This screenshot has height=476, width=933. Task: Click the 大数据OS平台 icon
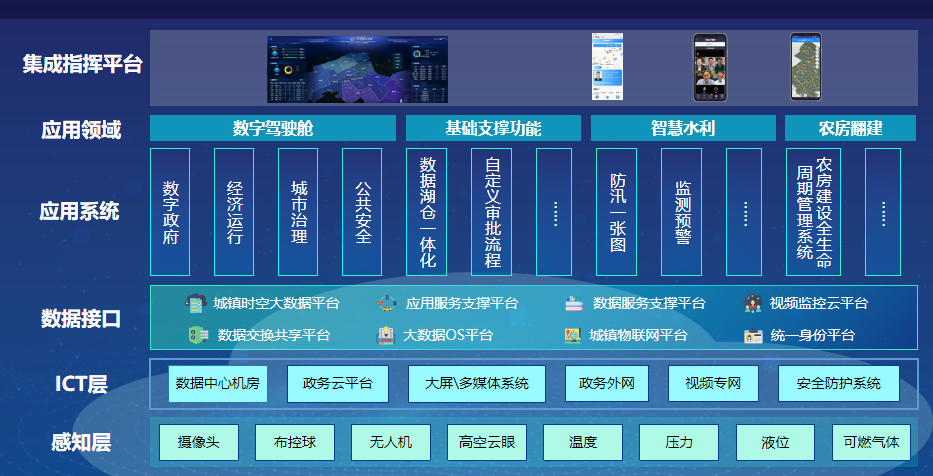point(386,335)
